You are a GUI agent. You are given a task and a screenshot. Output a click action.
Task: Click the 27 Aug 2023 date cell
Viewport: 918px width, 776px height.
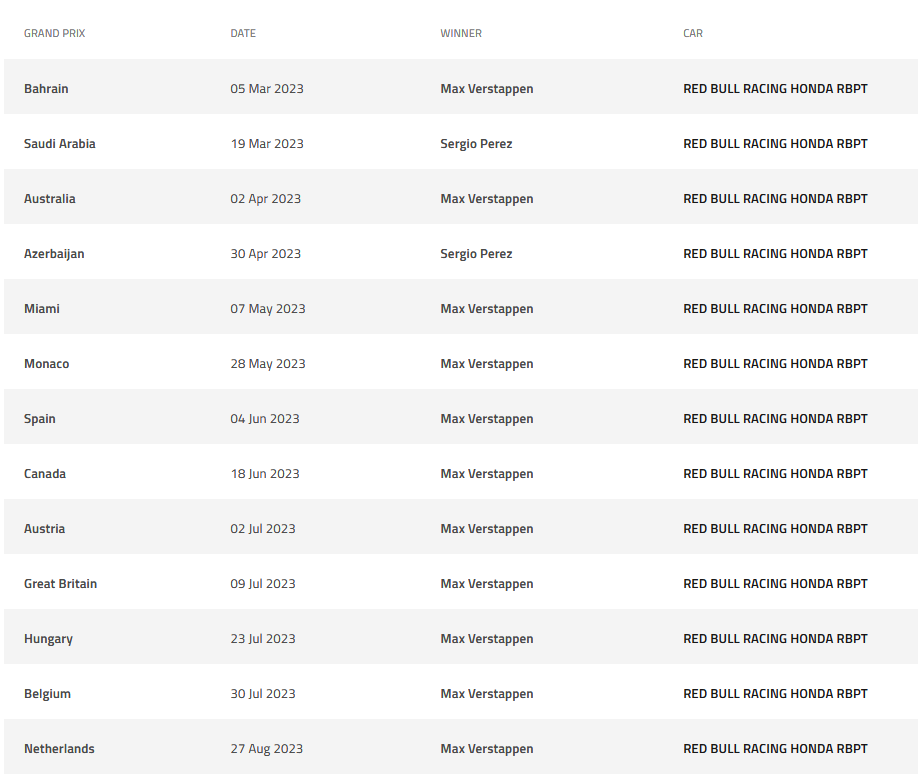coord(267,749)
